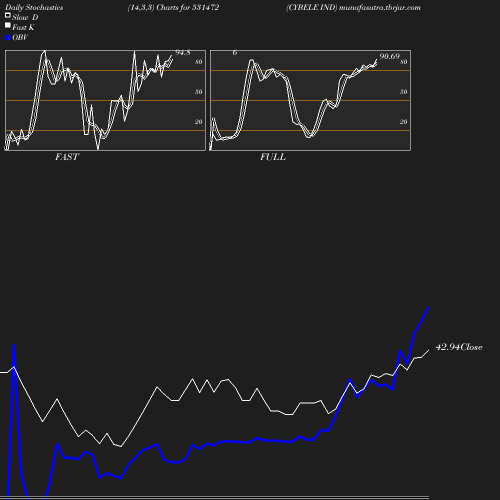Click the 94.8 value on FAST chart
This screenshot has width=500, height=500.
(183, 52)
